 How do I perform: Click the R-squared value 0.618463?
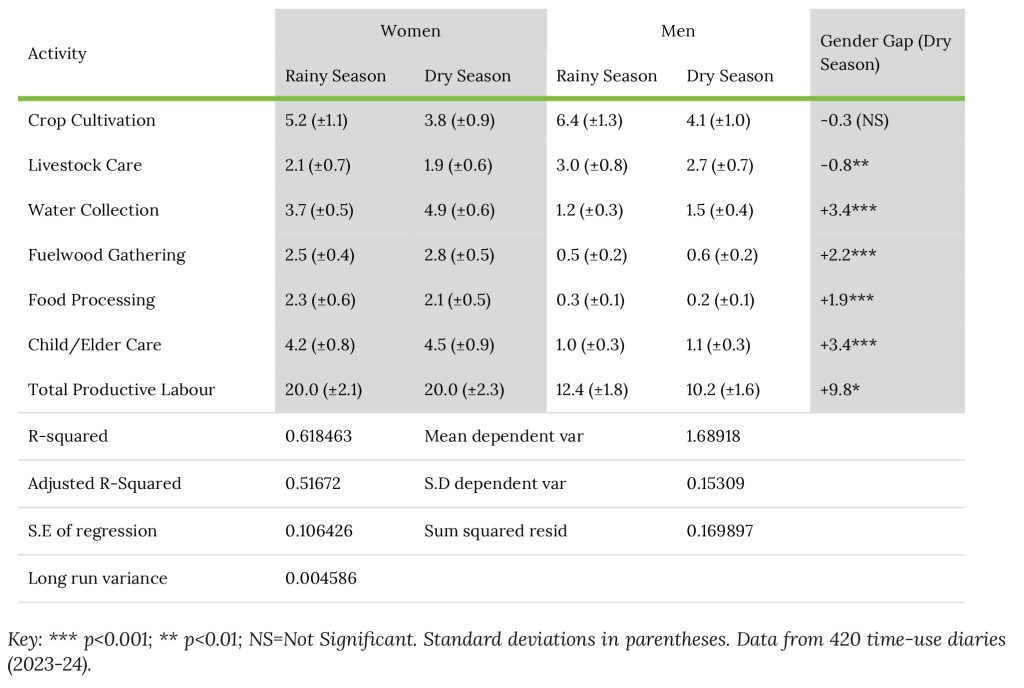[319, 436]
